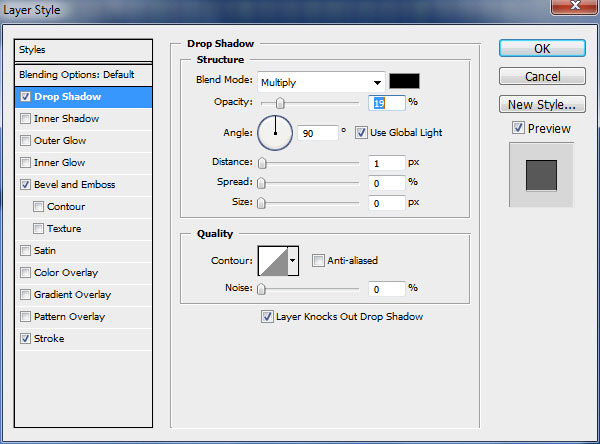Open the black shadow color swatch
Screen dimensions: 600x444
[x=404, y=81]
